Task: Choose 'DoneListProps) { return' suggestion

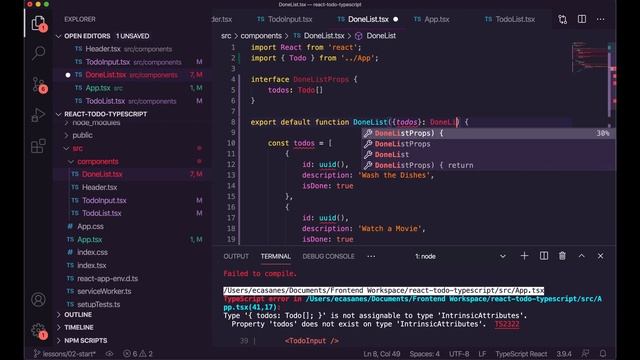Action: (x=488, y=165)
